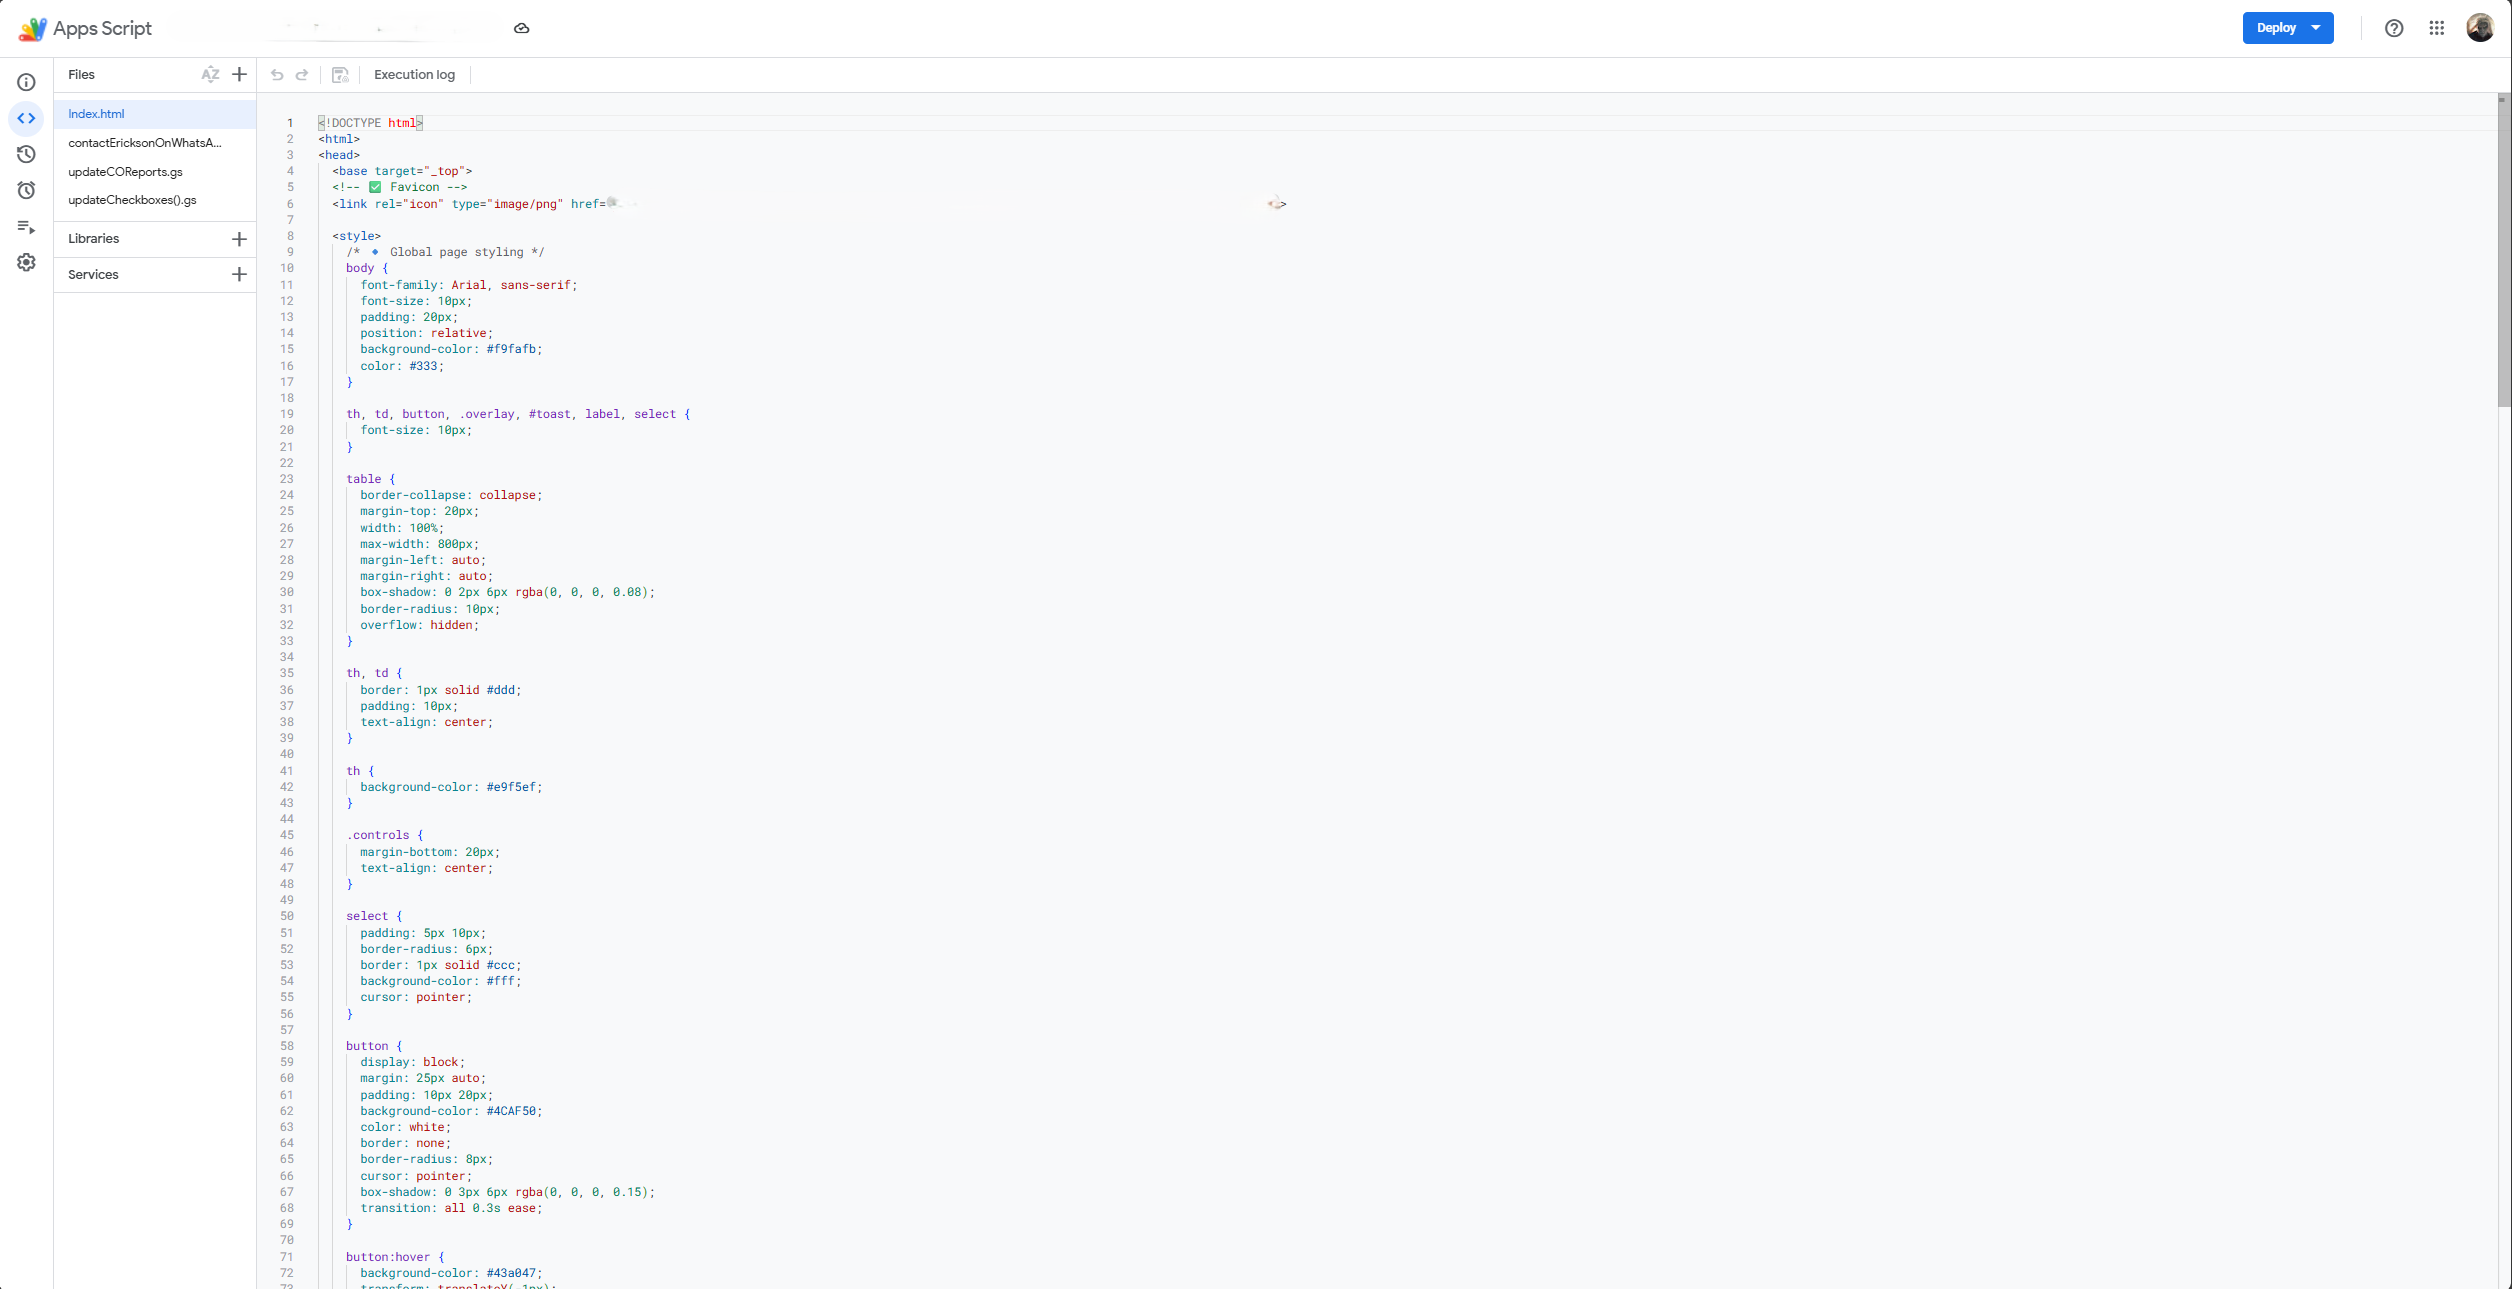2512x1289 pixels.
Task: Open the updateCheckboxes().gs file
Action: click(x=132, y=200)
